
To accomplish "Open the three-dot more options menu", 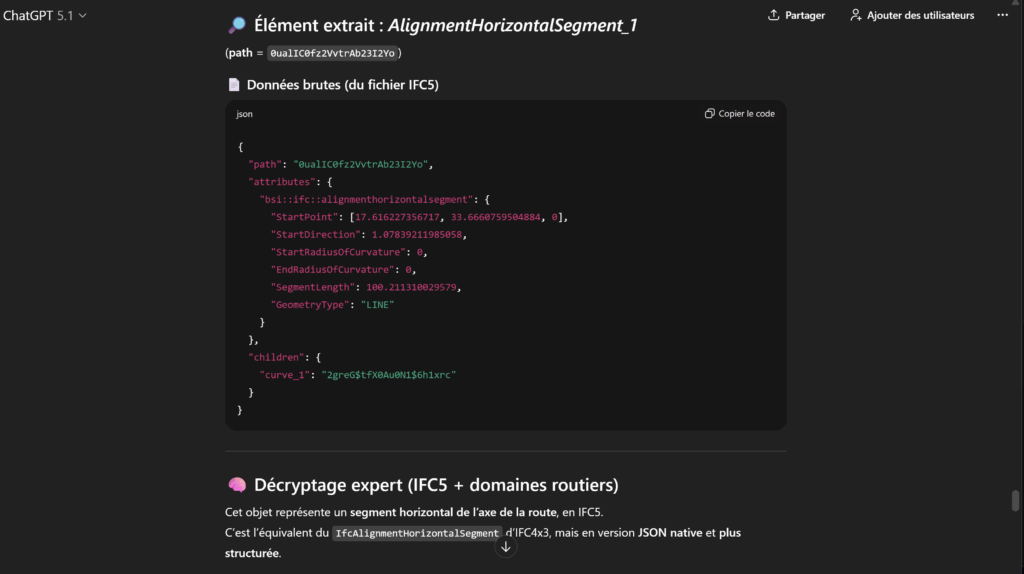I will pyautogui.click(x=1002, y=15).
